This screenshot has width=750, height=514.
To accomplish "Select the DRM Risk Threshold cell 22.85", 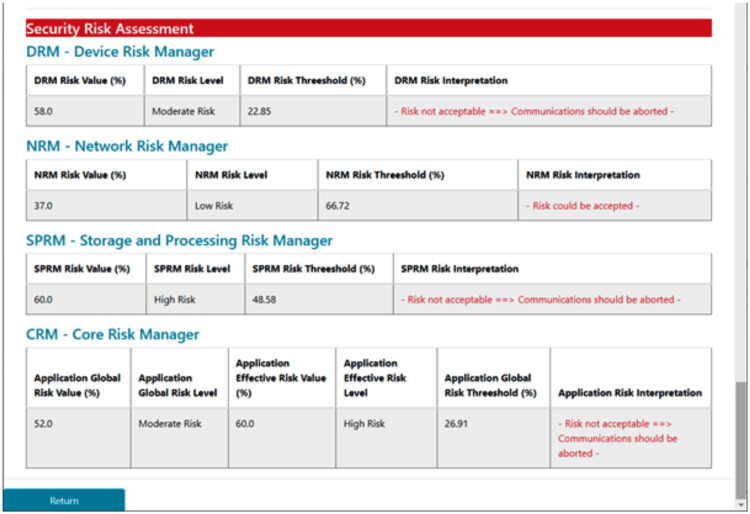I will (x=313, y=111).
